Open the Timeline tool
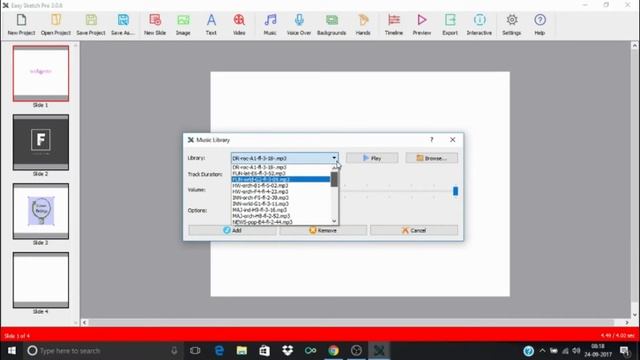The width and height of the screenshot is (640, 360). (394, 24)
